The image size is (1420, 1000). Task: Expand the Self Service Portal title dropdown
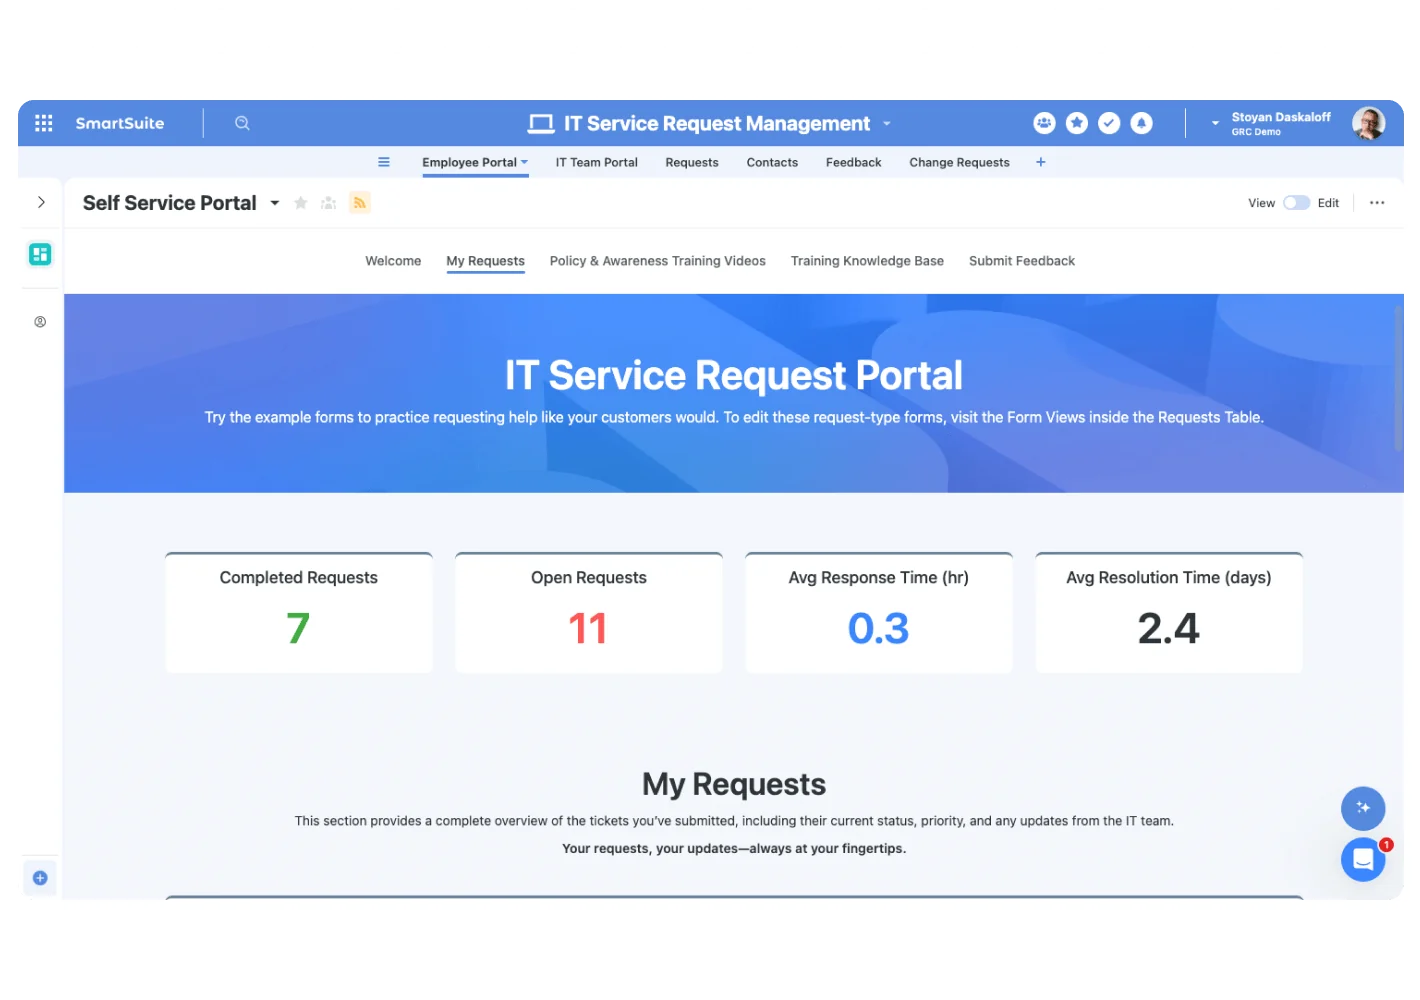pos(275,203)
